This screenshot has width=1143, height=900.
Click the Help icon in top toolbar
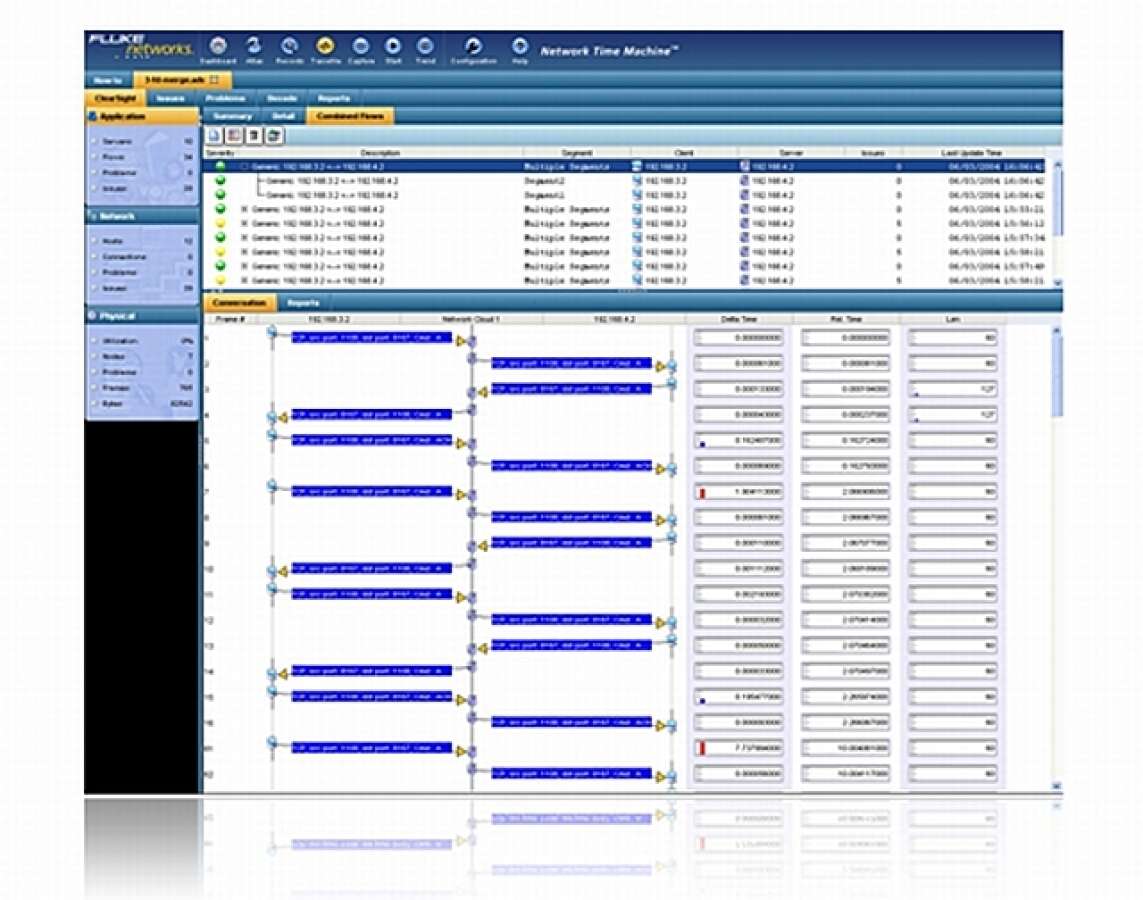coord(520,46)
